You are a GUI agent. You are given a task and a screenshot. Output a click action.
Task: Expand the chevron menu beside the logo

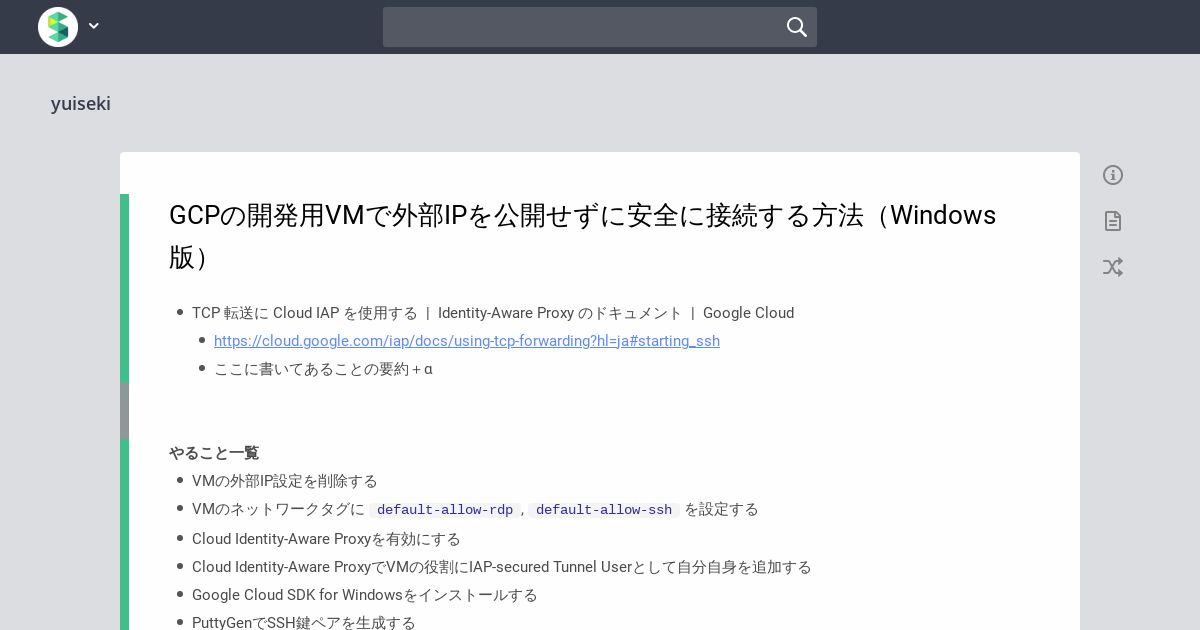tap(94, 27)
